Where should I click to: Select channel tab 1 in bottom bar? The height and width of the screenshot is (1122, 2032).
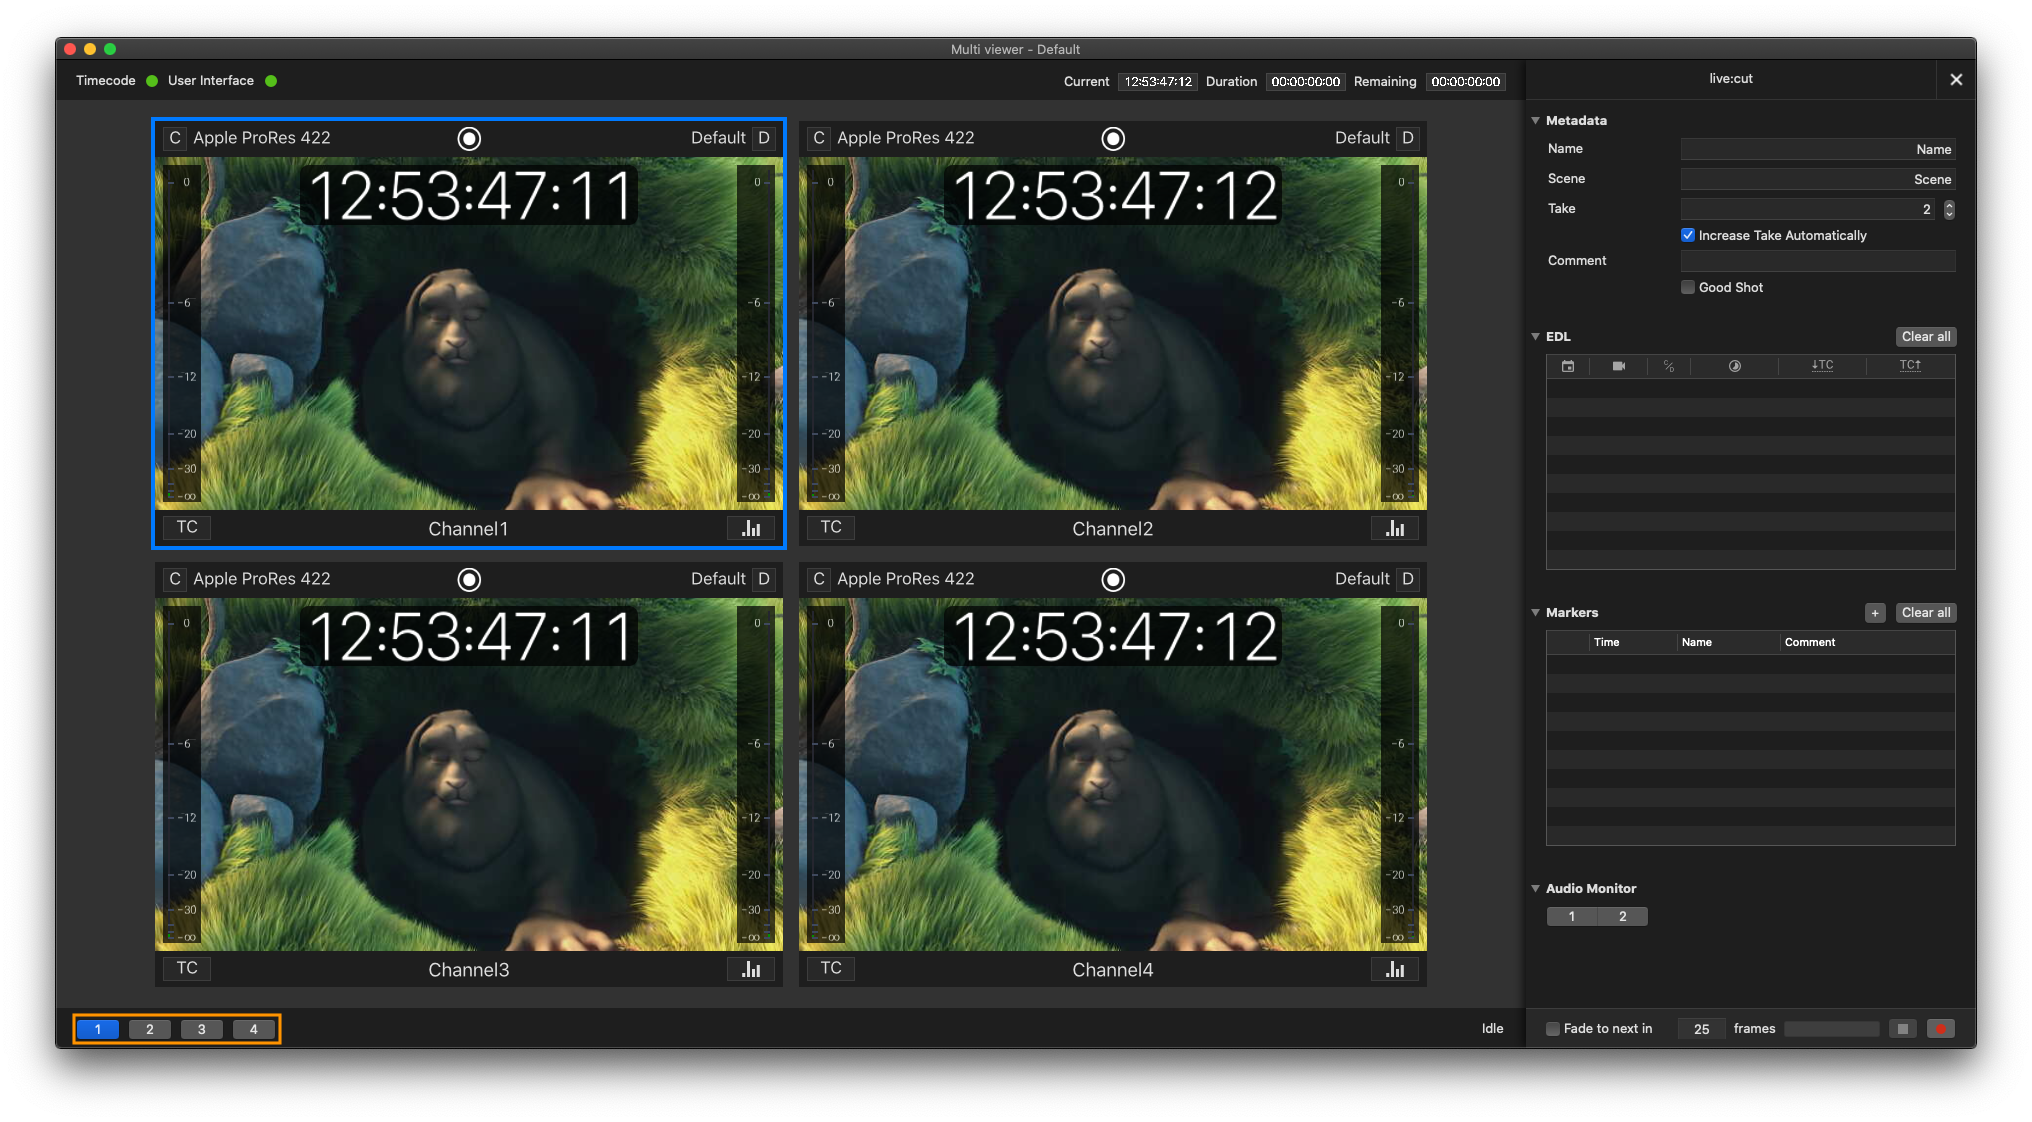coord(98,1029)
